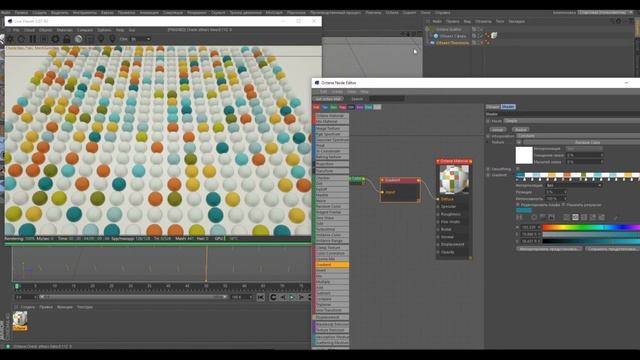Click save preset button below color sliders

[x=612, y=249]
